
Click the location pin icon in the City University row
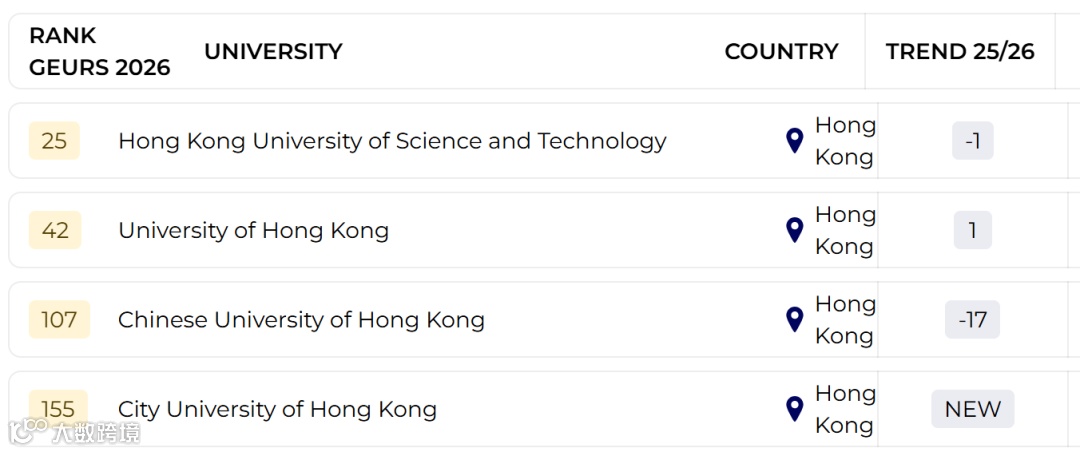pyautogui.click(x=794, y=409)
